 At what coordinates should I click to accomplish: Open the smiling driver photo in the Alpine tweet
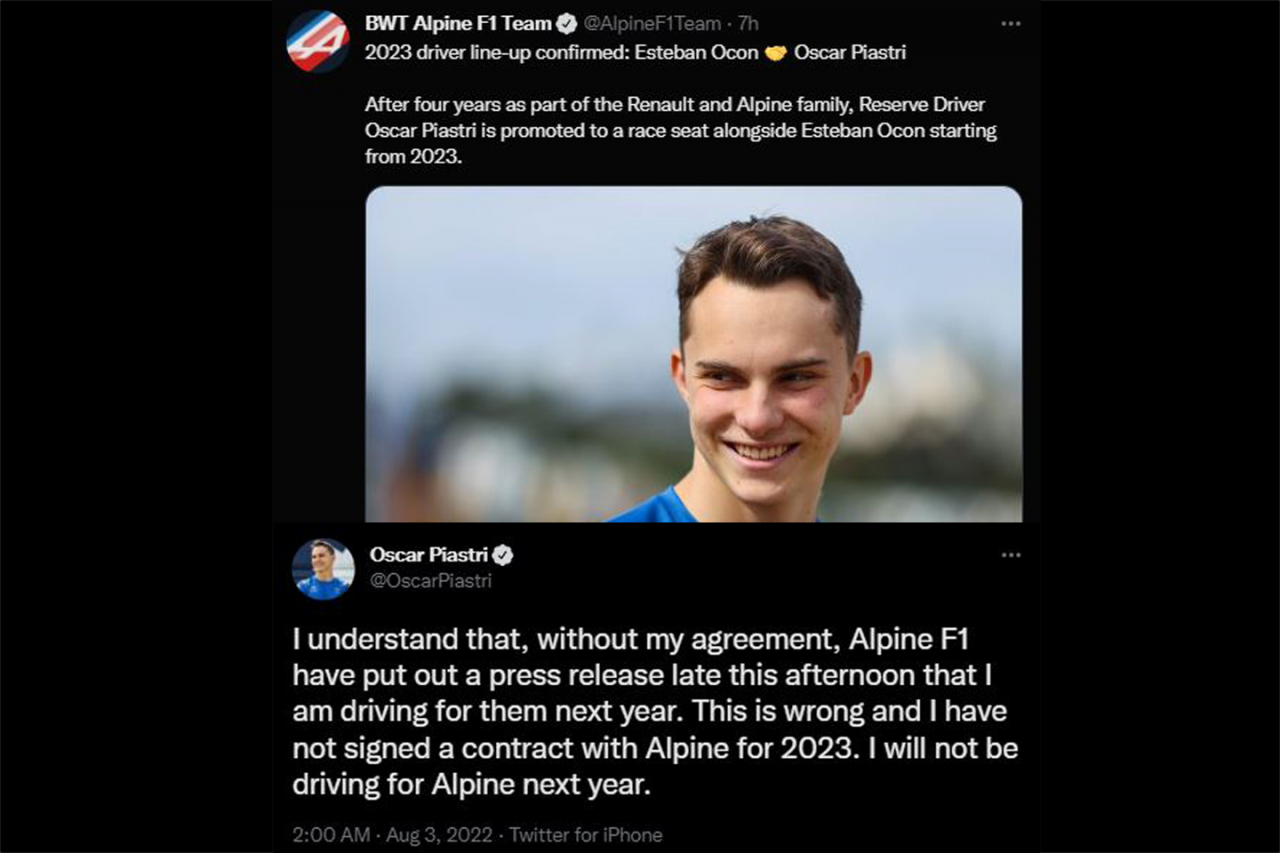coord(693,353)
